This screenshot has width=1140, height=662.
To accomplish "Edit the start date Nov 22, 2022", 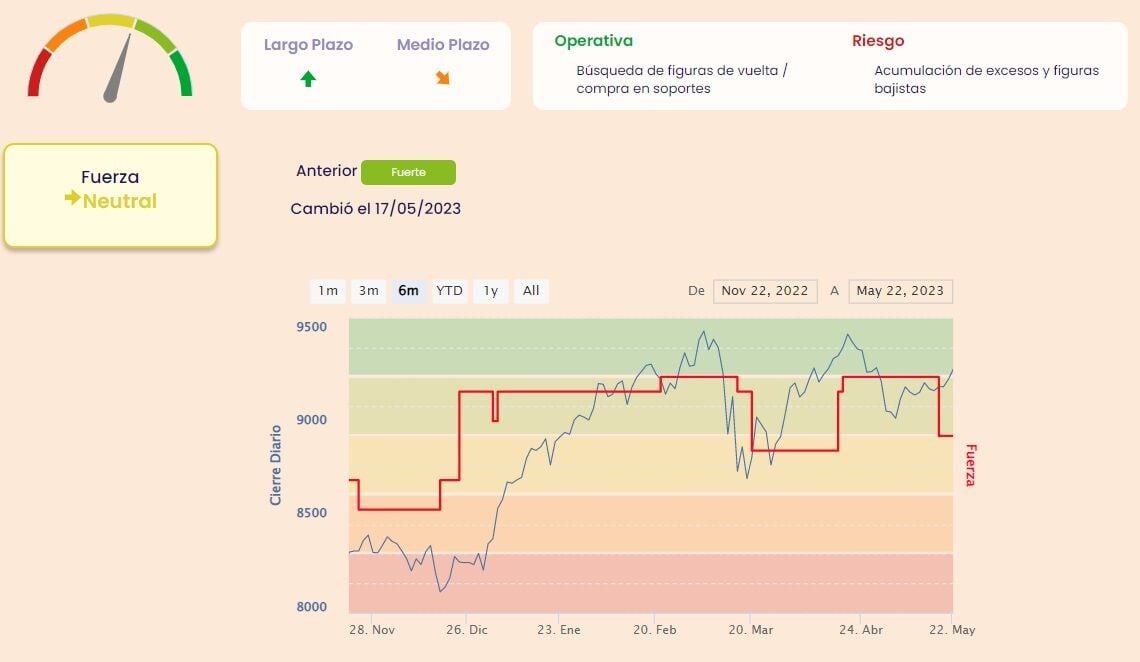I will (x=765, y=291).
